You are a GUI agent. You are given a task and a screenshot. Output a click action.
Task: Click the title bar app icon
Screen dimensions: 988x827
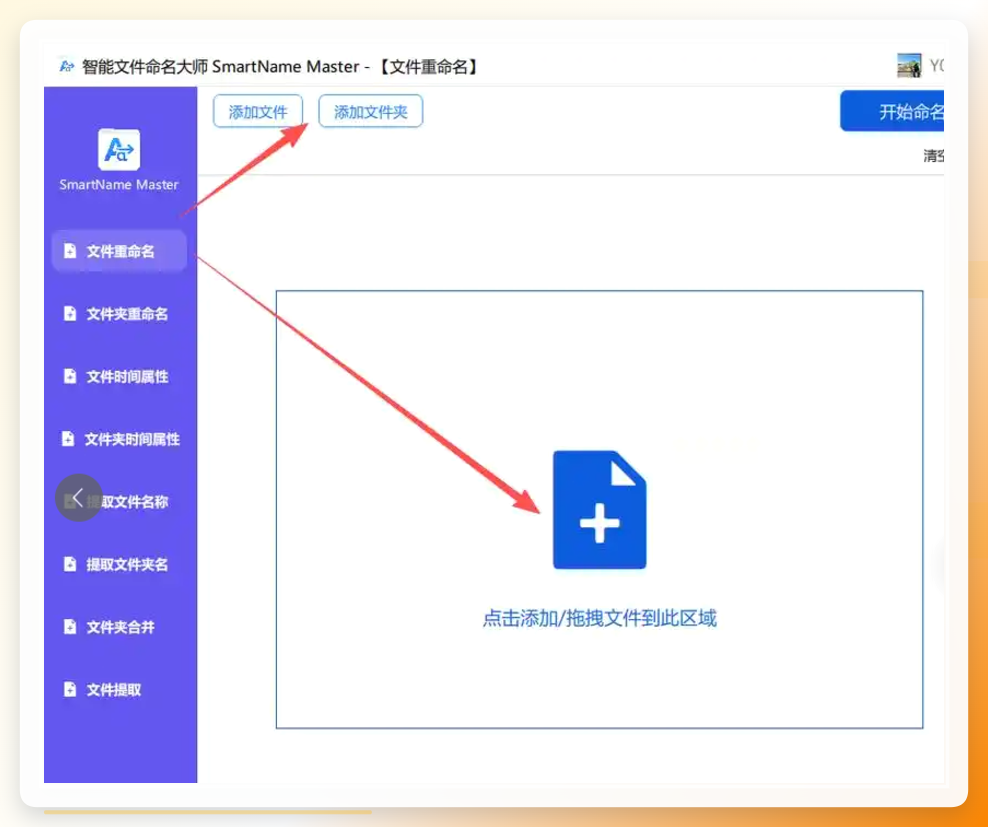click(67, 66)
